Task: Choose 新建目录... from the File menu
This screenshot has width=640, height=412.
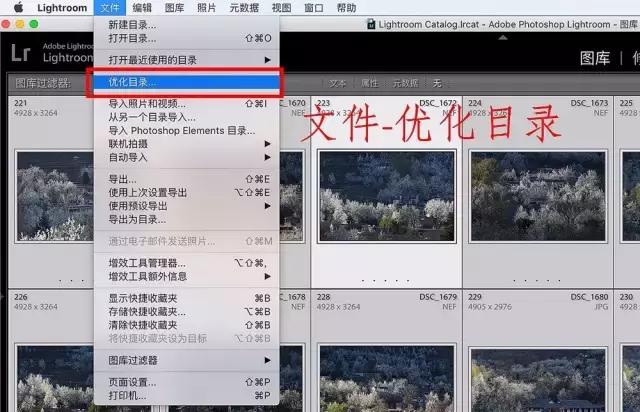Action: coord(187,25)
